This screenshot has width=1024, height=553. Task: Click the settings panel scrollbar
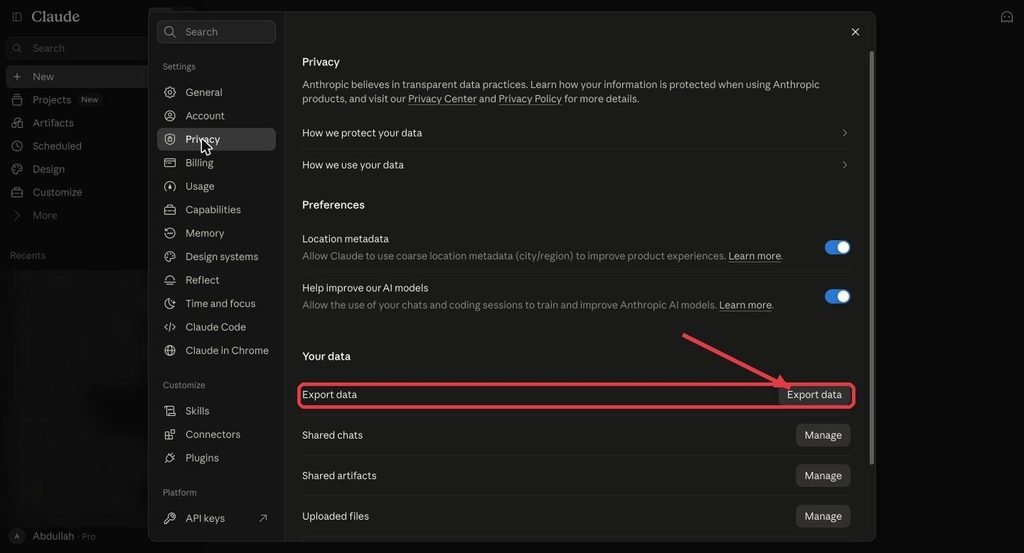coord(871,258)
